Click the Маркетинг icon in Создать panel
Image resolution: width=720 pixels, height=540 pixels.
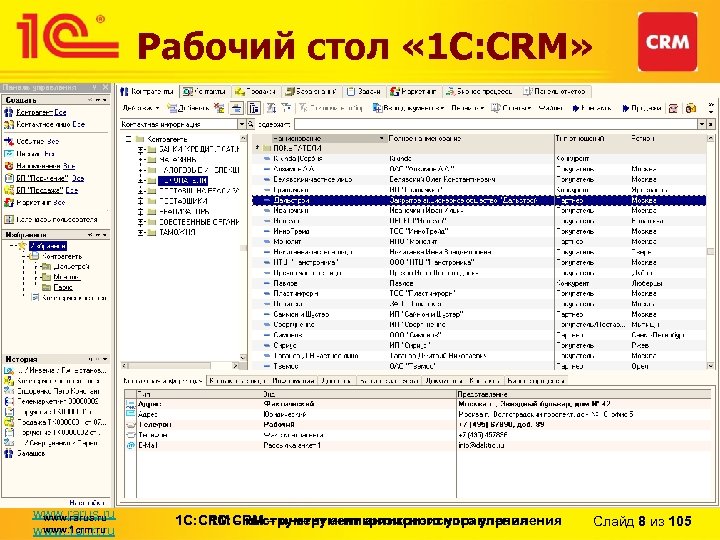click(x=9, y=202)
